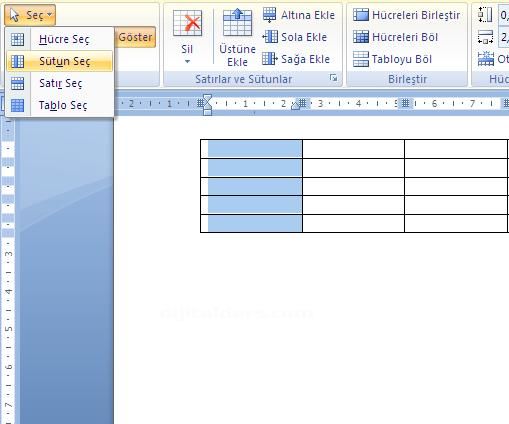
Task: Click the first-line indent marker on ruler
Action: (207, 99)
